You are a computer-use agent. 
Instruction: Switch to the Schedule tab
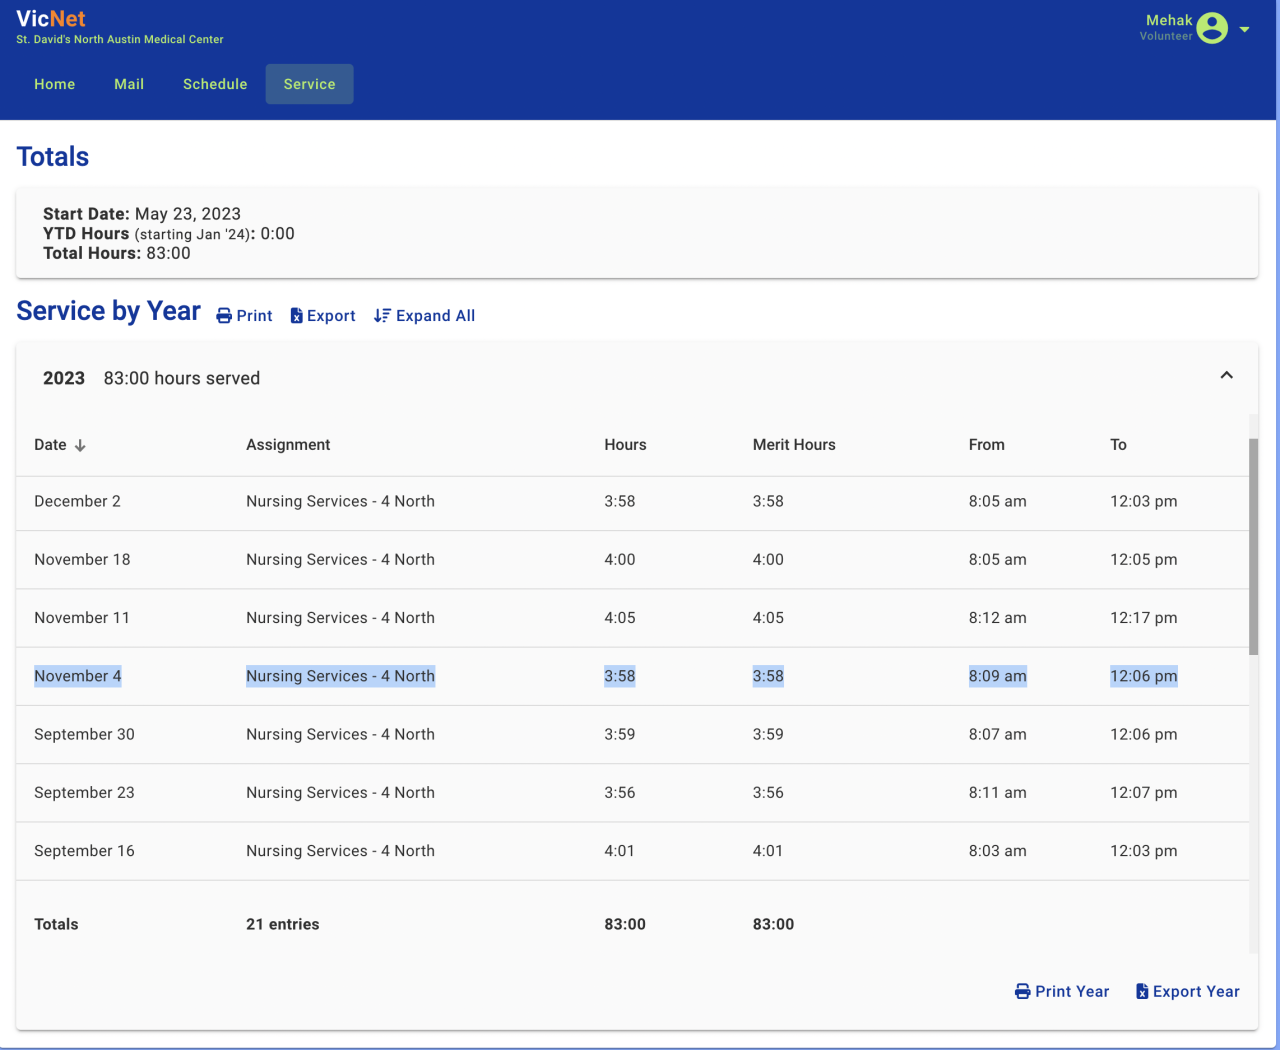coord(215,84)
